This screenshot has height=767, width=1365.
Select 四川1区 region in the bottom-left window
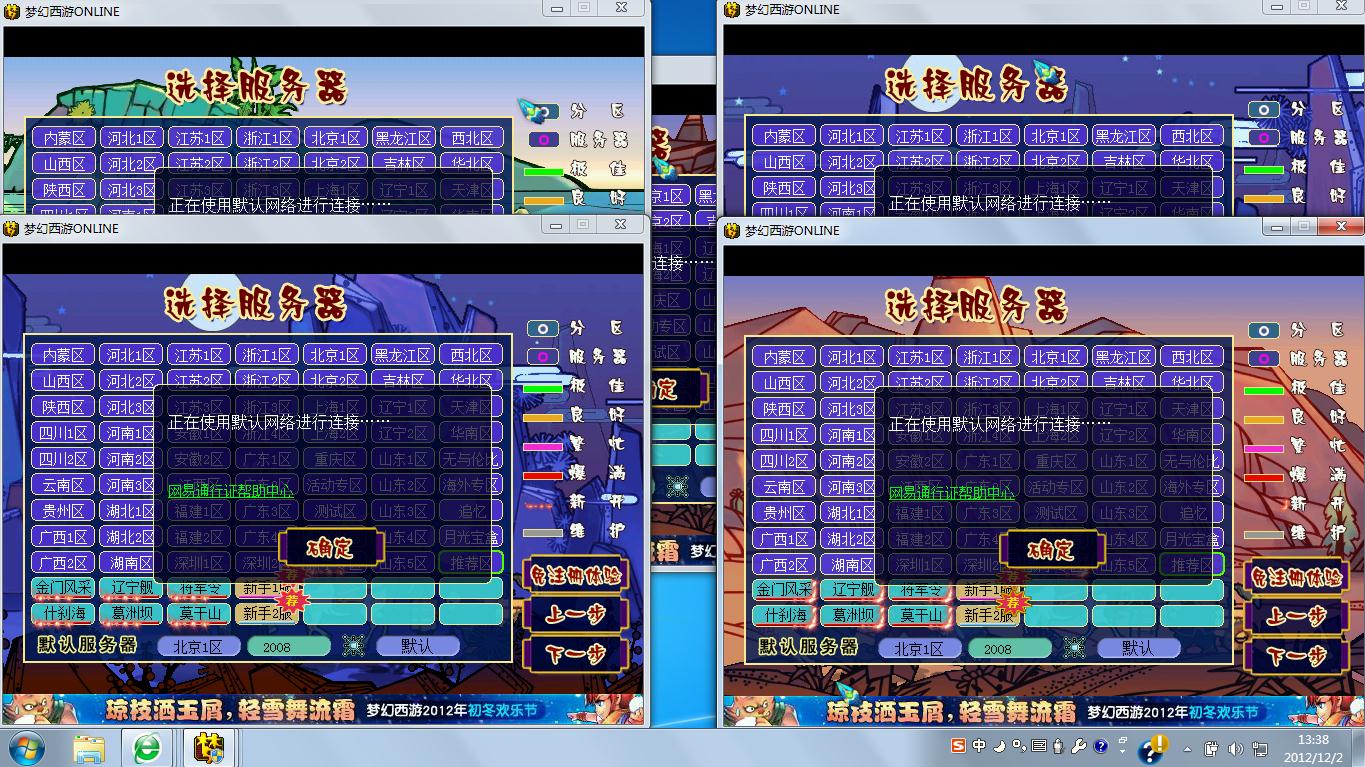tap(63, 433)
